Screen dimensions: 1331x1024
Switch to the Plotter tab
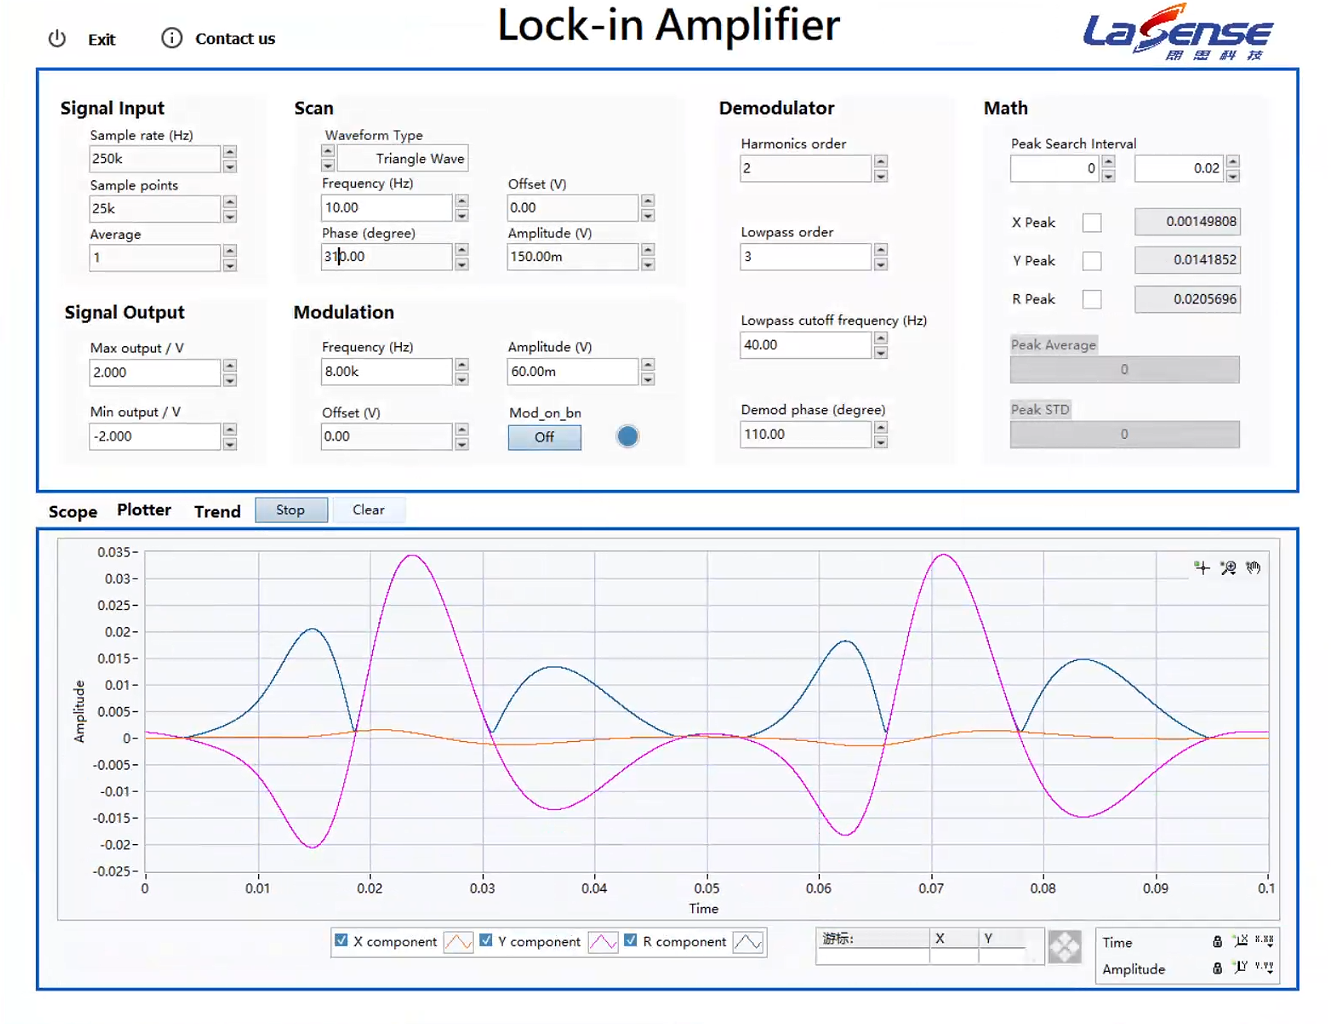[x=144, y=510]
